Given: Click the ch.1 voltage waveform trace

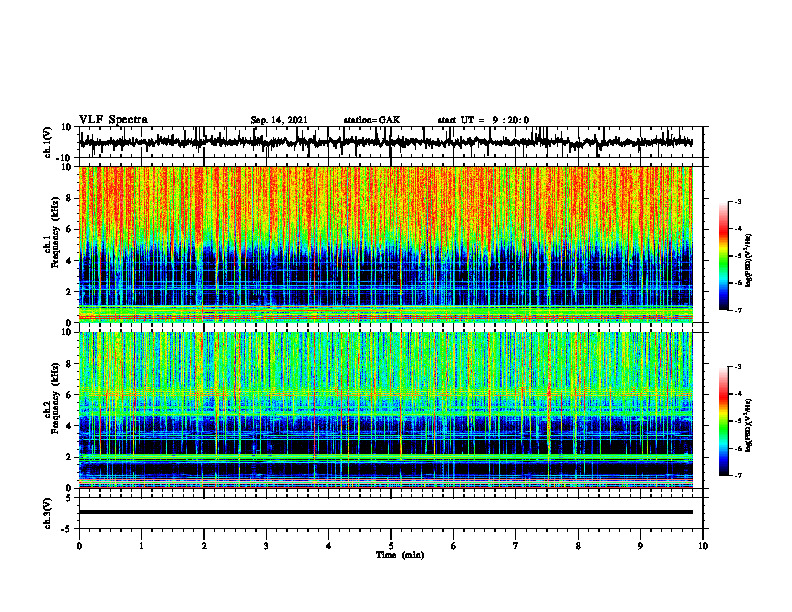Looking at the screenshot, I should point(385,142).
